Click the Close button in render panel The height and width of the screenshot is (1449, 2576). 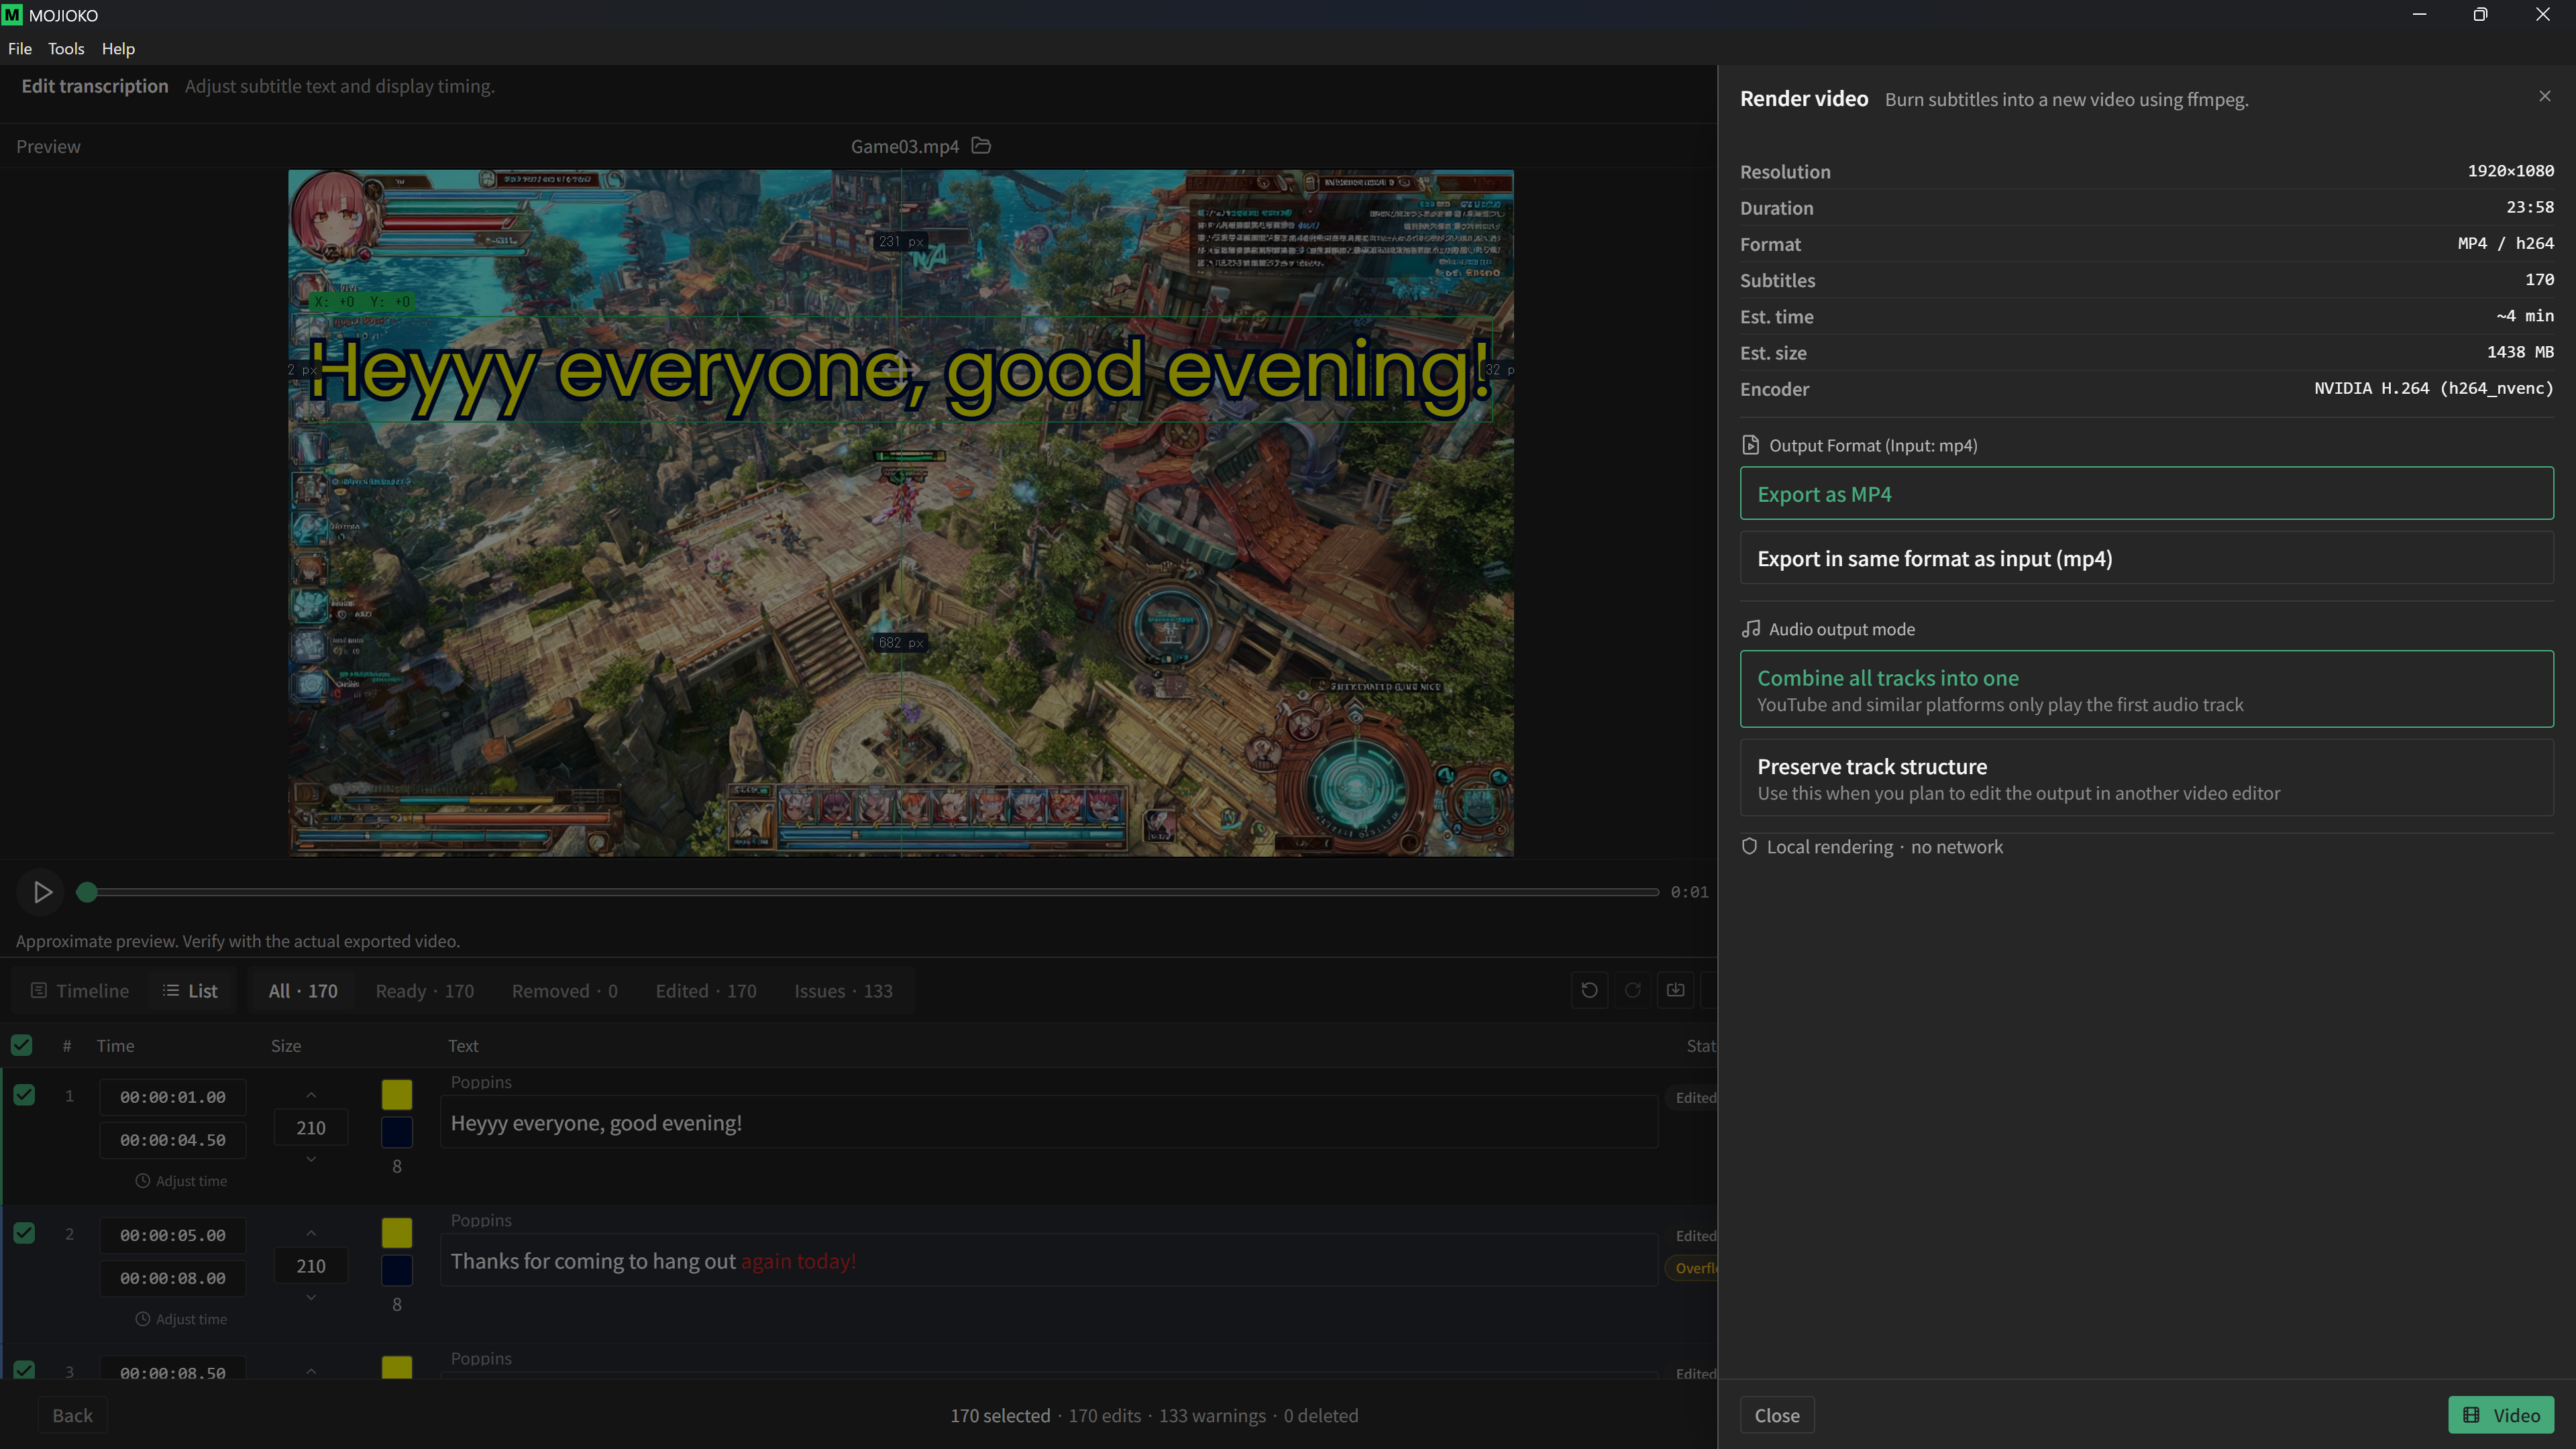click(x=1777, y=1415)
